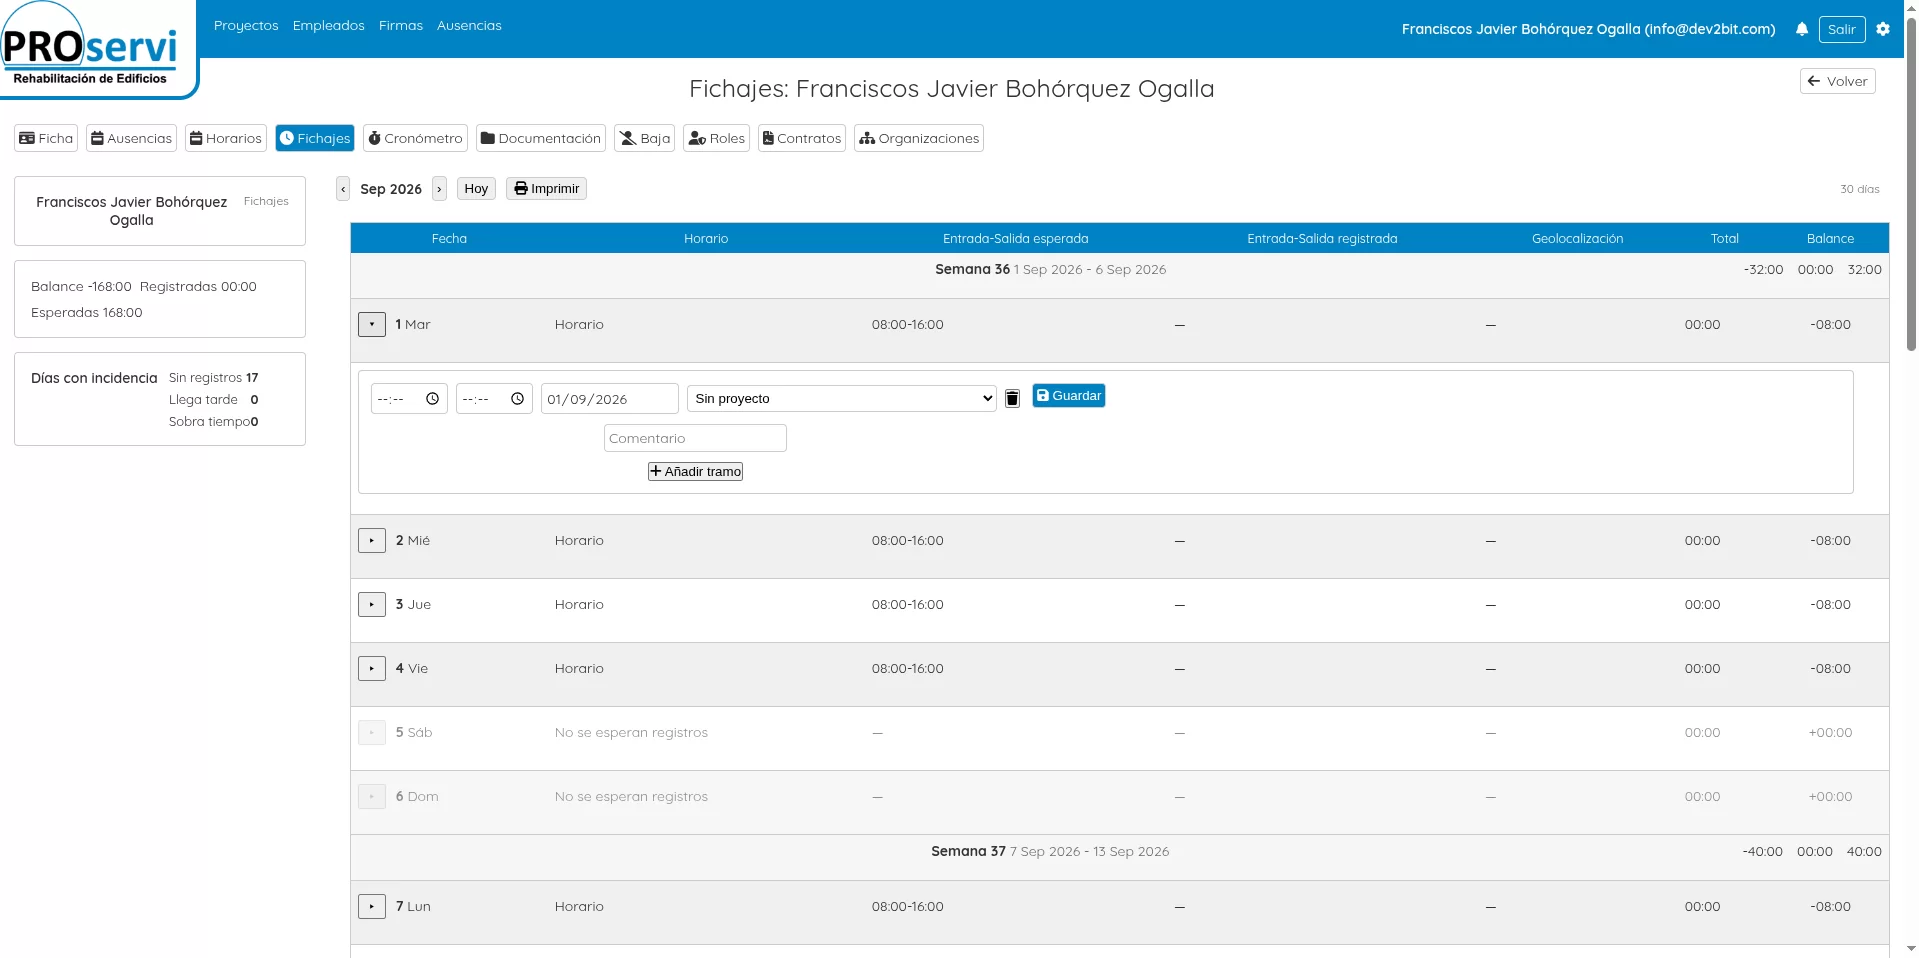Print the Fichajes with Imprimir
This screenshot has width=1919, height=958.
546,189
